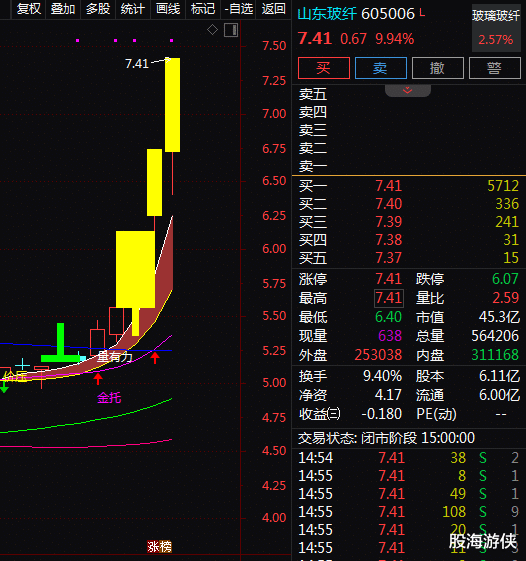Click 返回 to go back
Screen dimensions: 526x561
273,9
